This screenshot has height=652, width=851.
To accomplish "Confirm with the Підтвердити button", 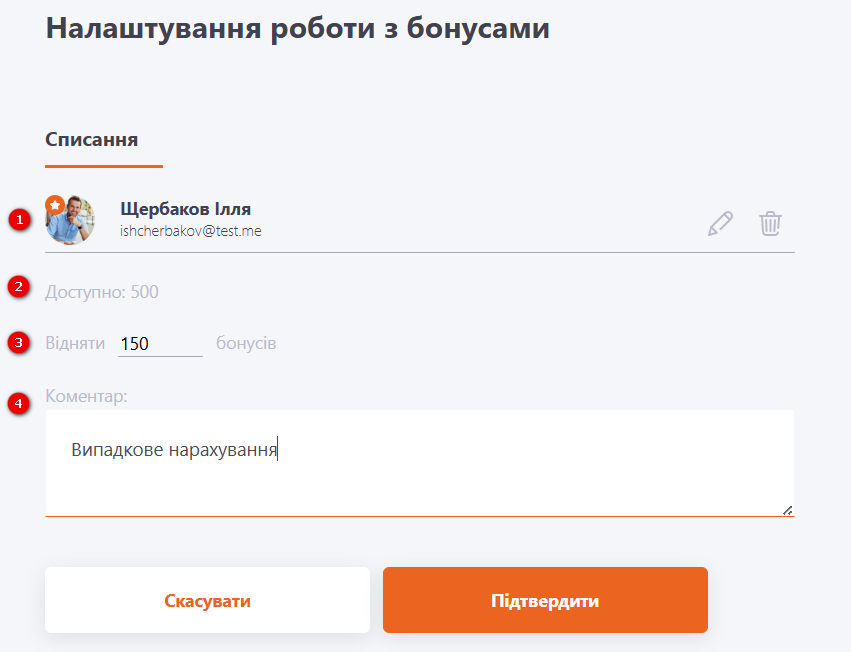I will 545,601.
